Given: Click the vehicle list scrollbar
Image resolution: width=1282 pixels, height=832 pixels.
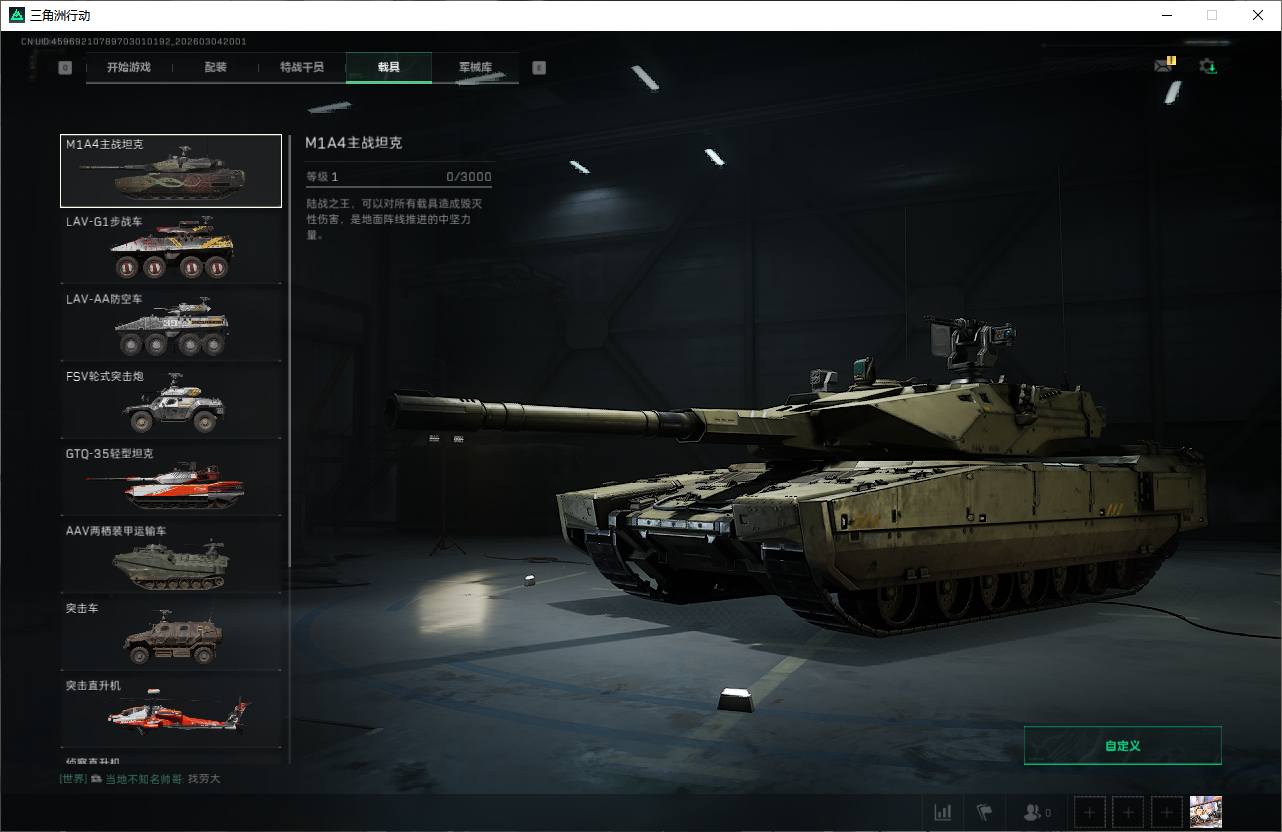Looking at the screenshot, I should pos(290,350).
